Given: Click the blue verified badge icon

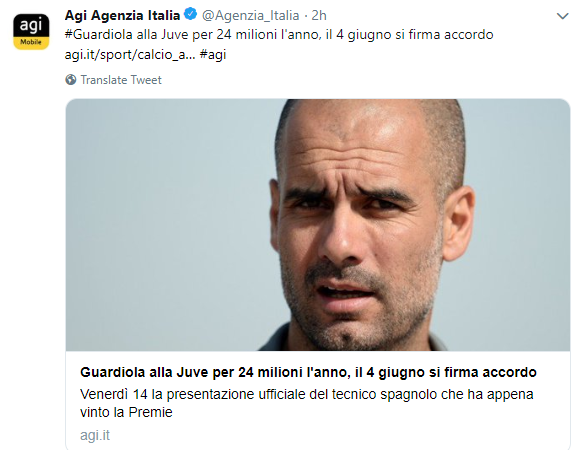Looking at the screenshot, I should pos(190,14).
